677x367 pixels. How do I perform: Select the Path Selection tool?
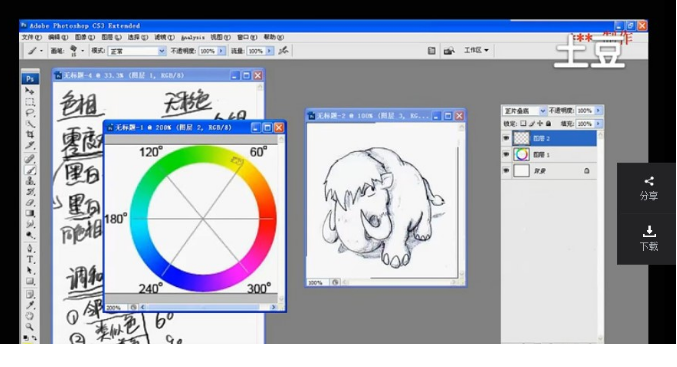click(29, 270)
